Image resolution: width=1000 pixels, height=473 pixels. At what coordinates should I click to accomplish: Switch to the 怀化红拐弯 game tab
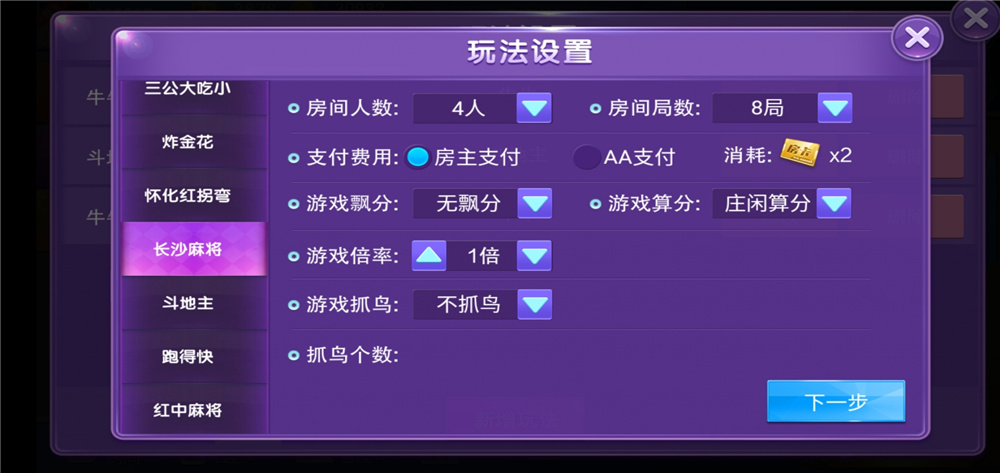(188, 195)
